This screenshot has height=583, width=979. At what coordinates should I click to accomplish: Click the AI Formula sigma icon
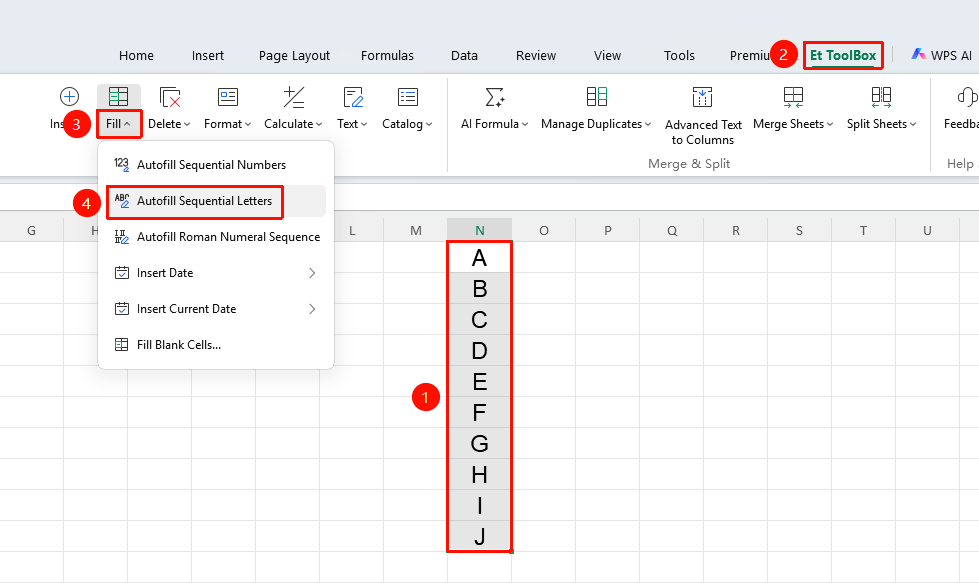click(x=494, y=97)
